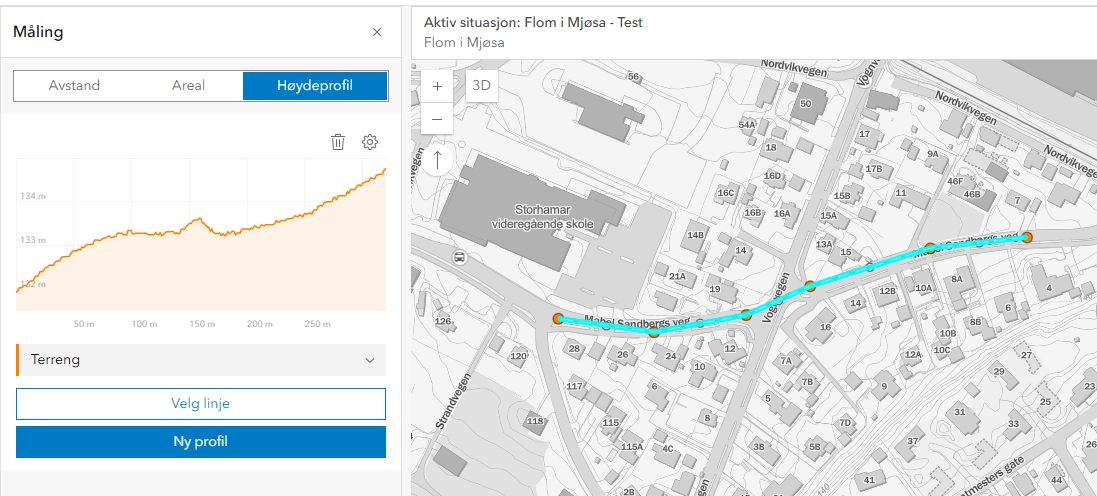Zoom out on the map
1097x496 pixels.
click(437, 118)
